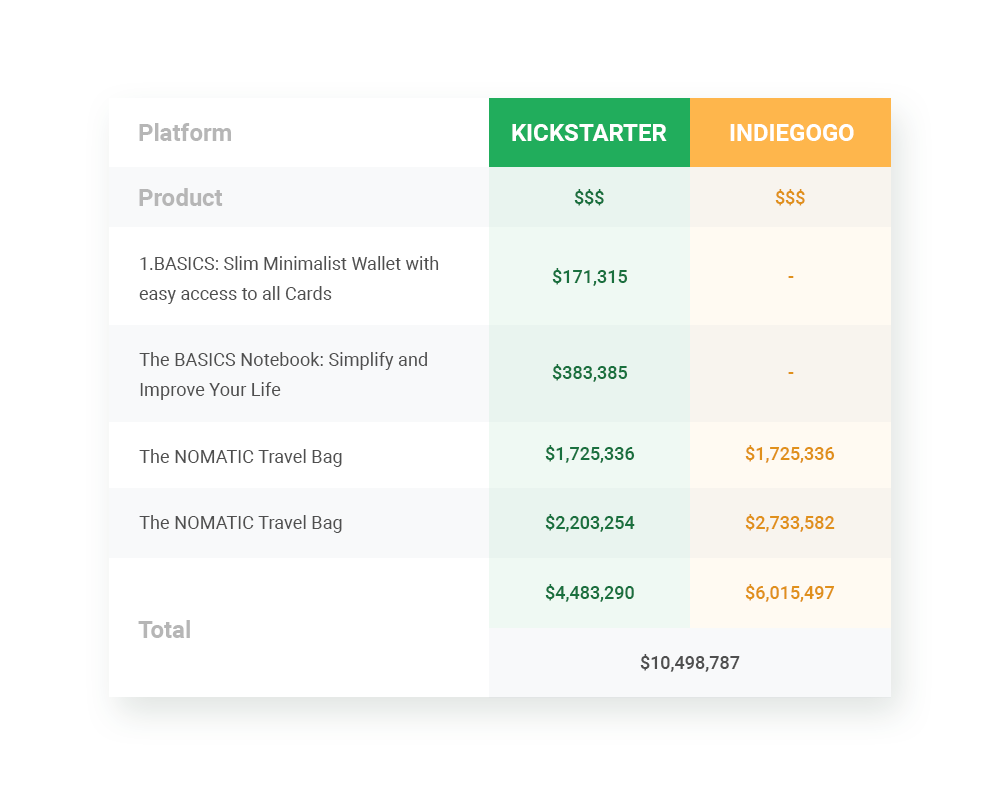Viewport: 1000px width, 800px height.
Task: Click the green $$$ Kickstarter subheader
Action: coord(589,198)
